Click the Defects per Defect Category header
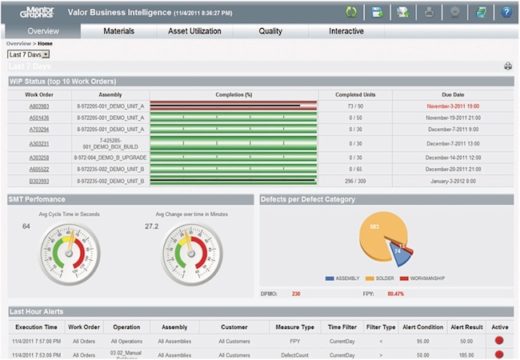 click(387, 199)
